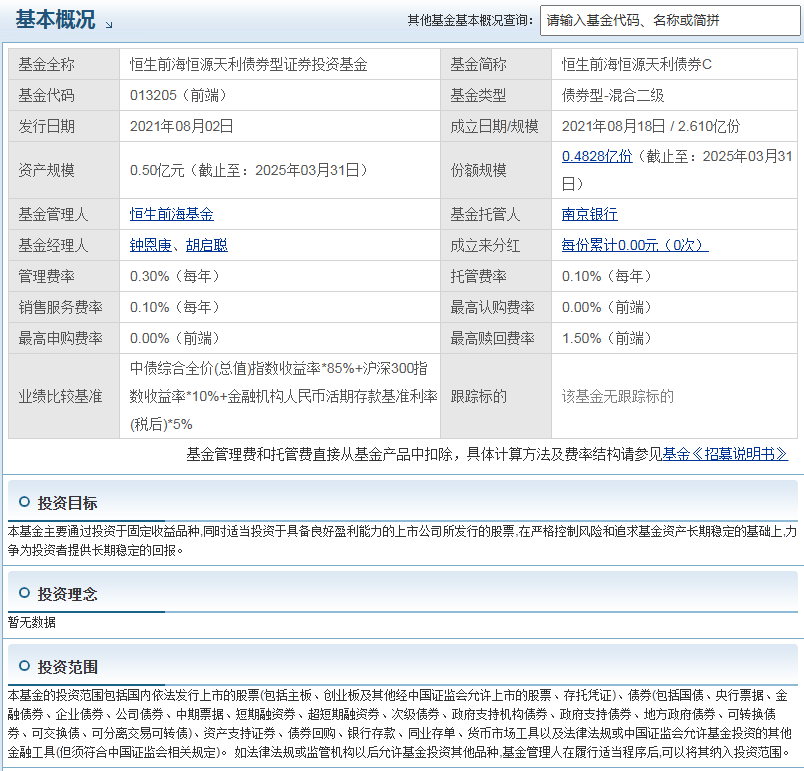Click the circle icon beside 投资目标
Screen dimensions: 804x771
(x=24, y=502)
